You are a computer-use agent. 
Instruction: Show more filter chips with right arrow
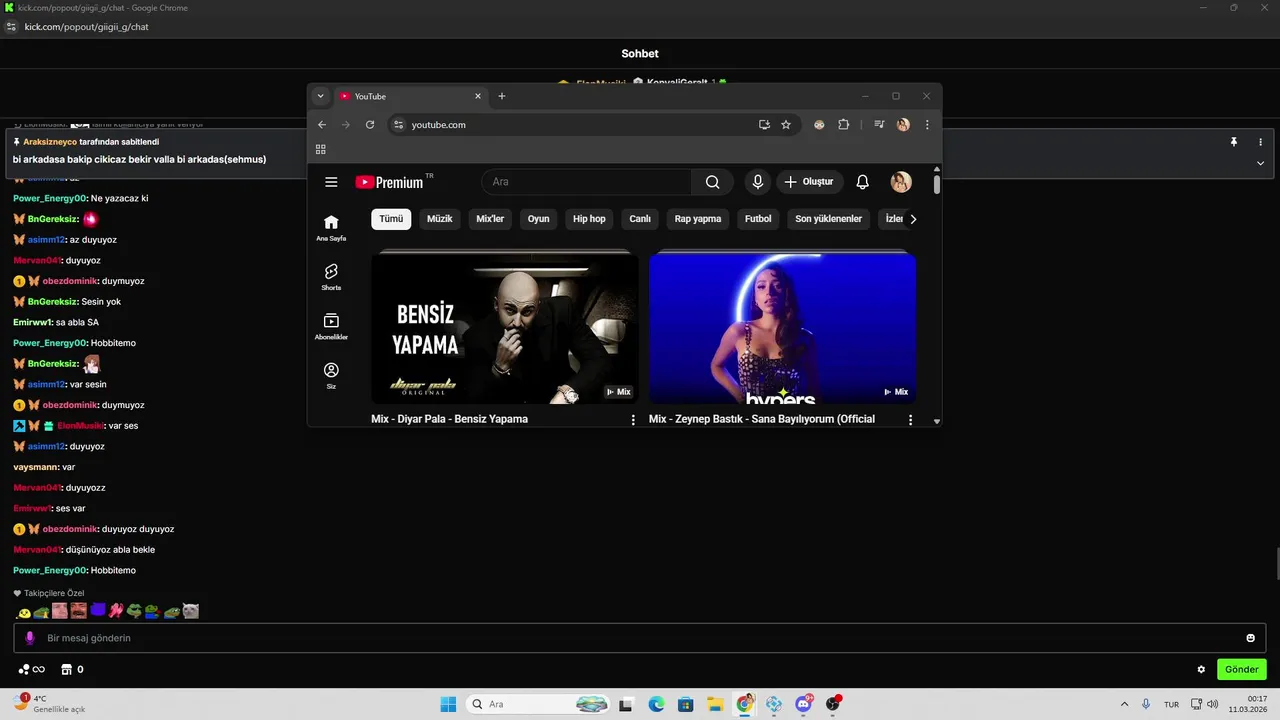[912, 219]
